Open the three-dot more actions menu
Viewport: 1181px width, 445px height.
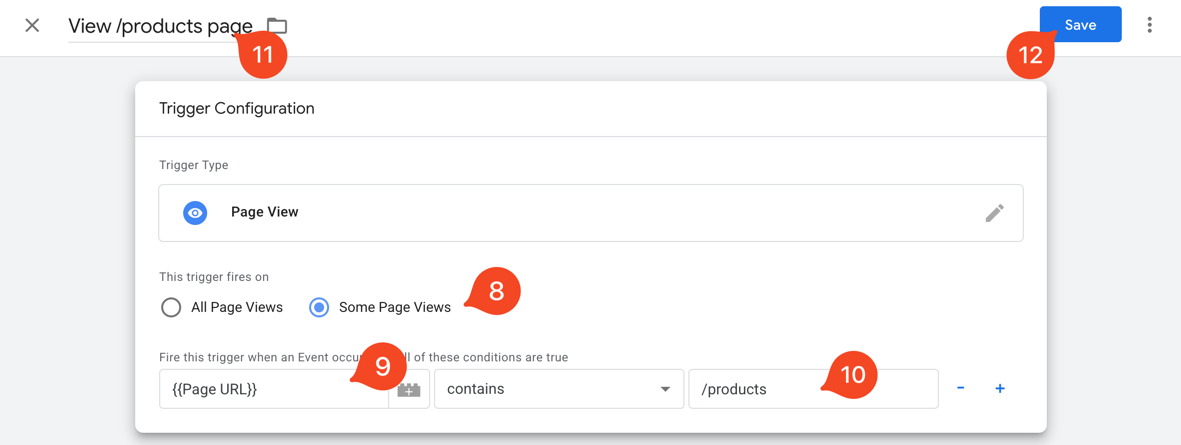(1149, 25)
